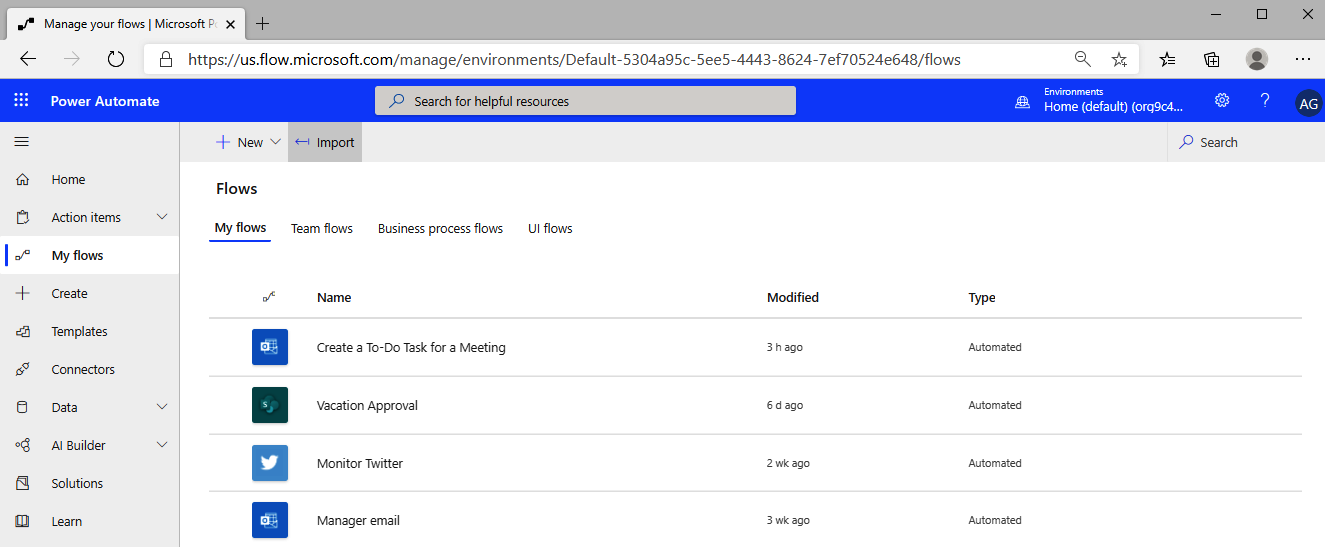Click the Power Automate title
This screenshot has width=1325, height=547.
105,101
